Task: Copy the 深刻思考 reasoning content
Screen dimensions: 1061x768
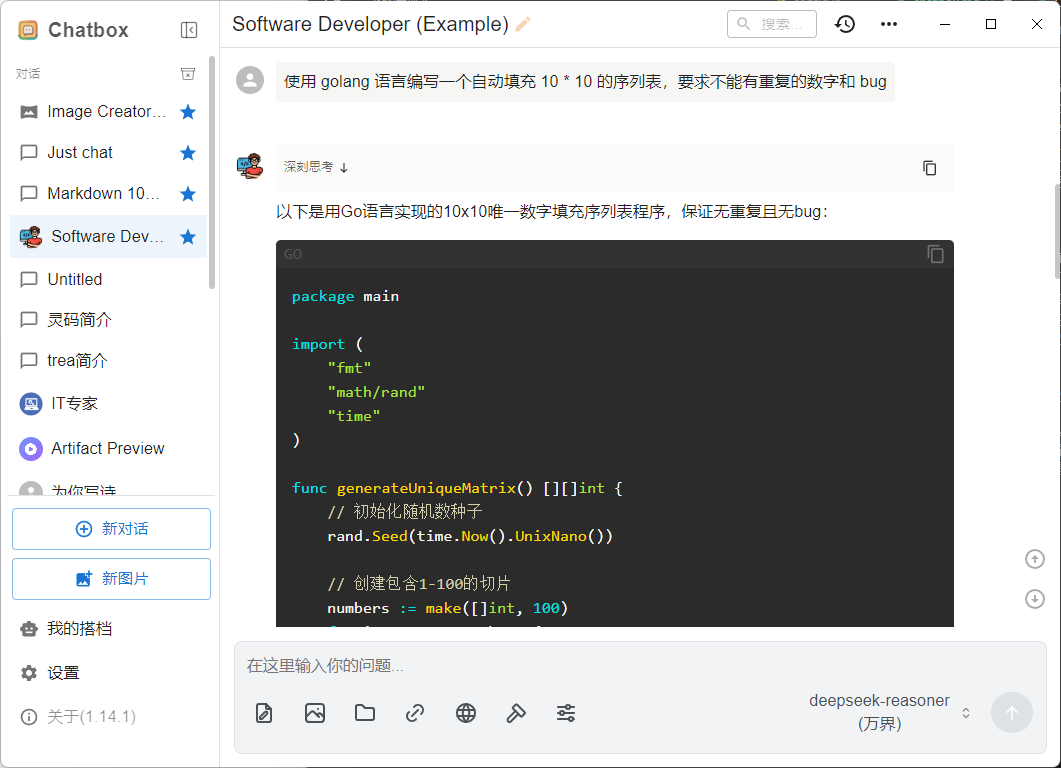Action: pos(930,168)
